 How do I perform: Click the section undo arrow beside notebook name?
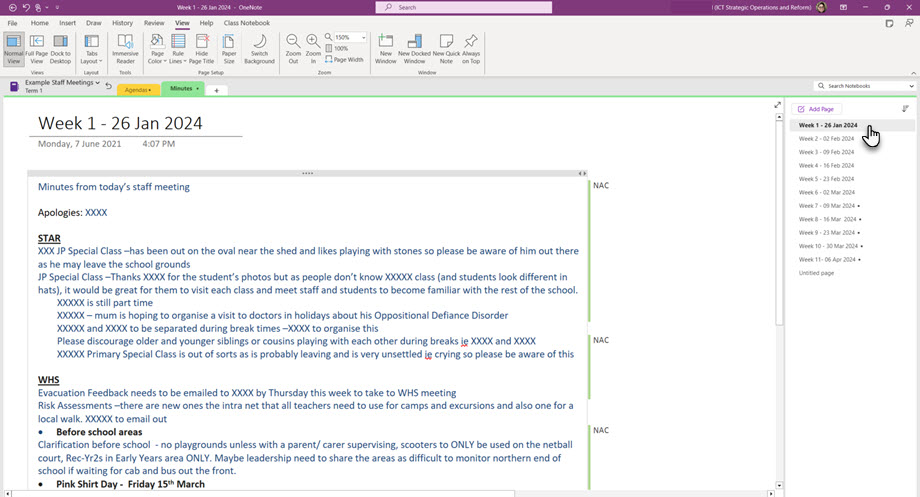click(109, 86)
